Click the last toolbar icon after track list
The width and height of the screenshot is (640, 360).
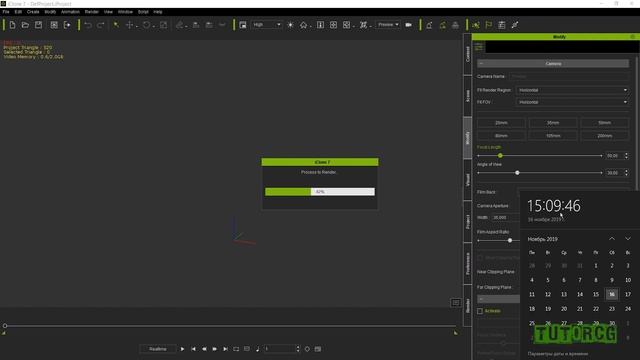point(515,25)
